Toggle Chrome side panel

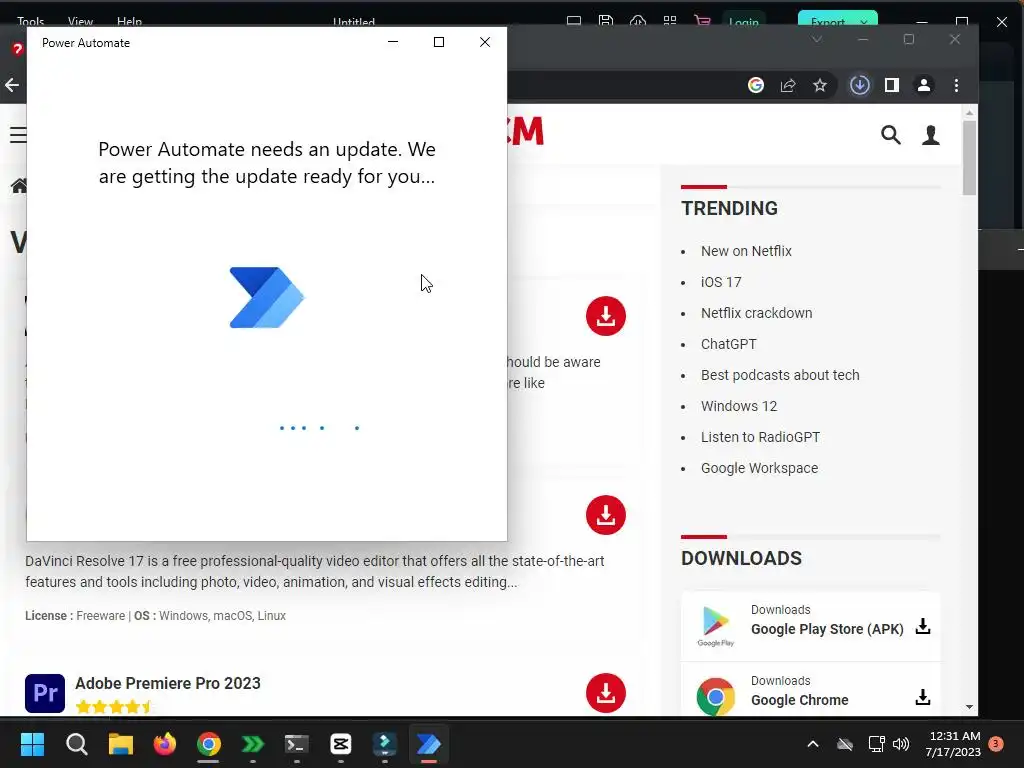(x=891, y=85)
